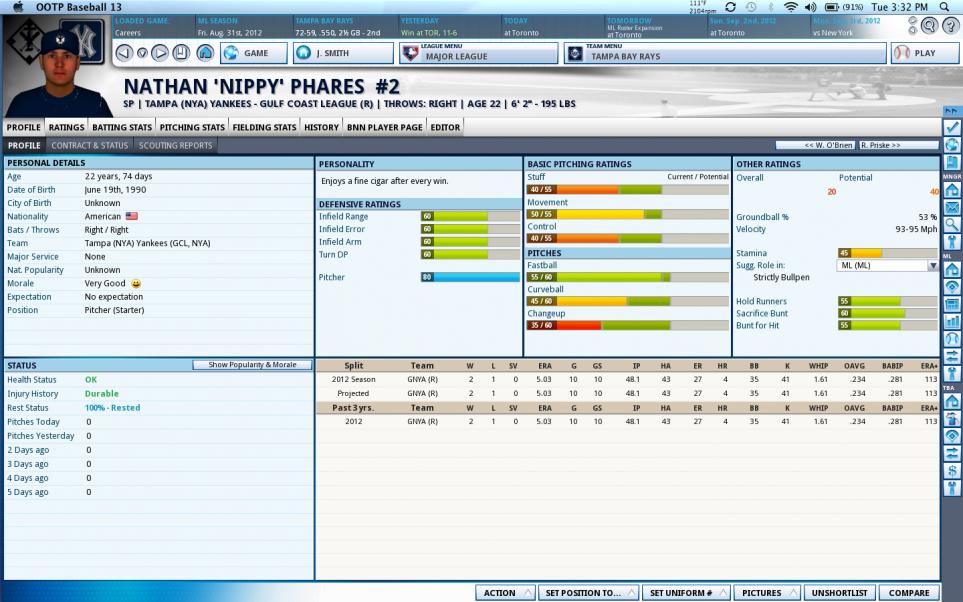The height and width of the screenshot is (602, 963).
Task: Open the question mark help icon
Action: point(949,25)
